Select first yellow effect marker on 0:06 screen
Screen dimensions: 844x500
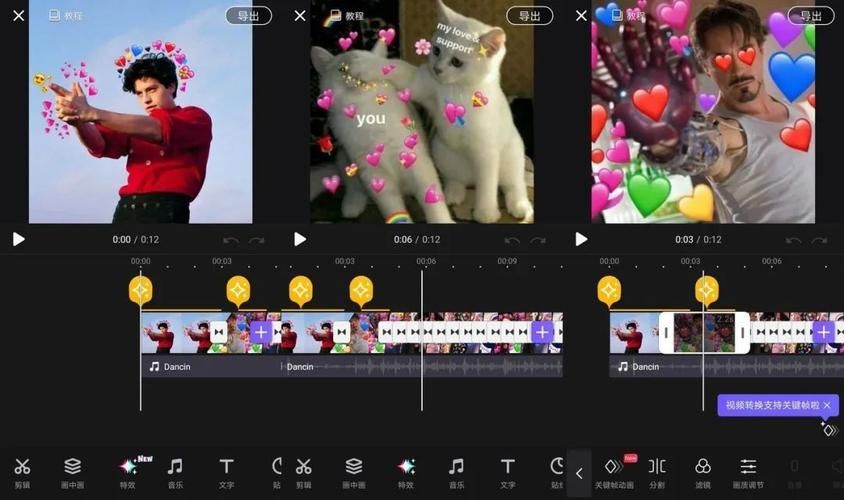[300, 291]
